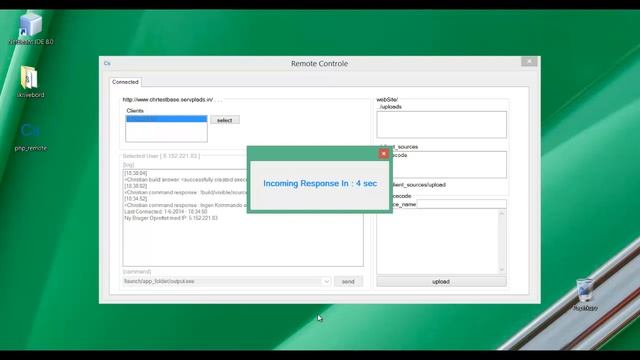Click inside the sourcecode text area
Image resolution: width=640 pixels, height=360 pixels.
coord(437,241)
